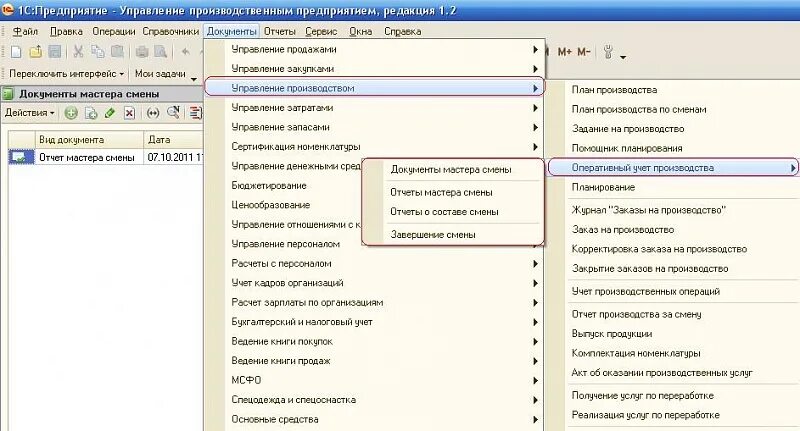This screenshot has height=431, width=800.
Task: Click the Print preview magnifier icon
Action: 161,52
